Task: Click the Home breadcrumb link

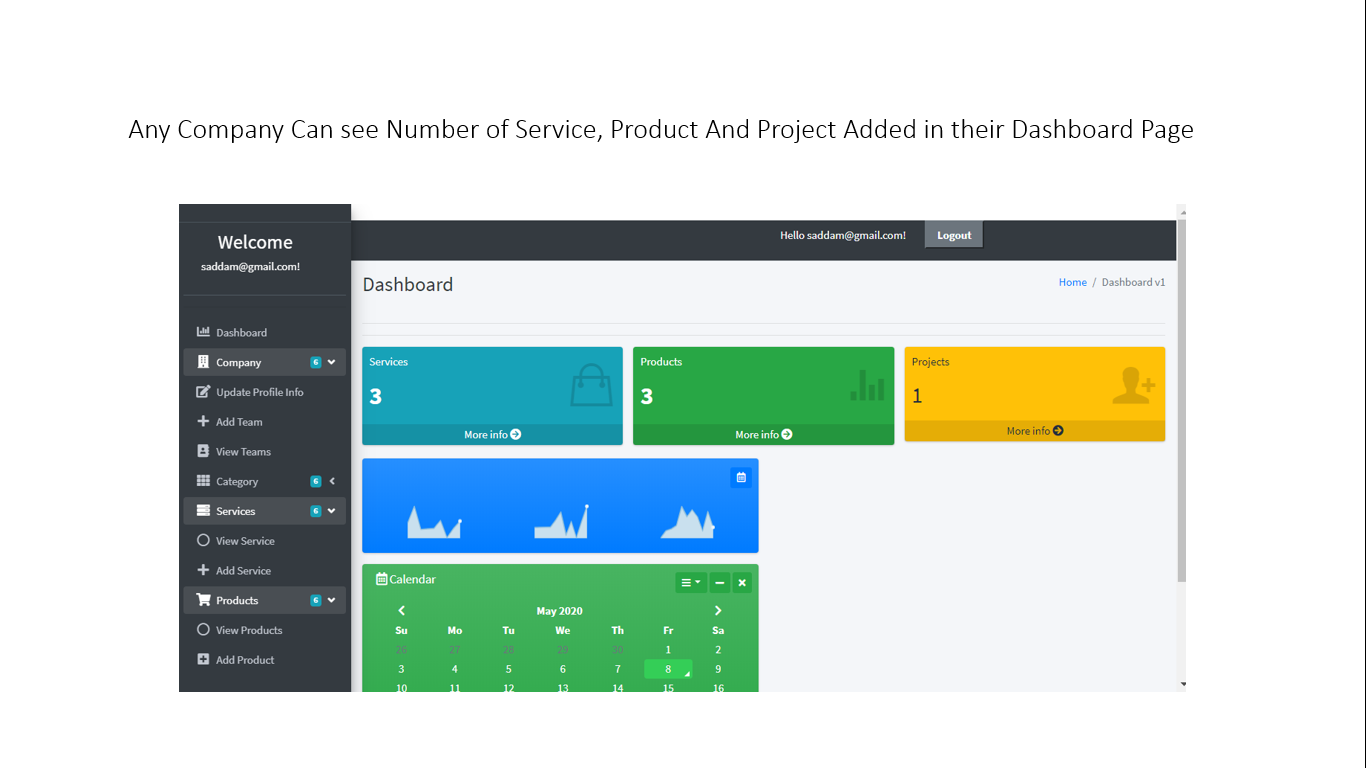Action: point(1073,282)
